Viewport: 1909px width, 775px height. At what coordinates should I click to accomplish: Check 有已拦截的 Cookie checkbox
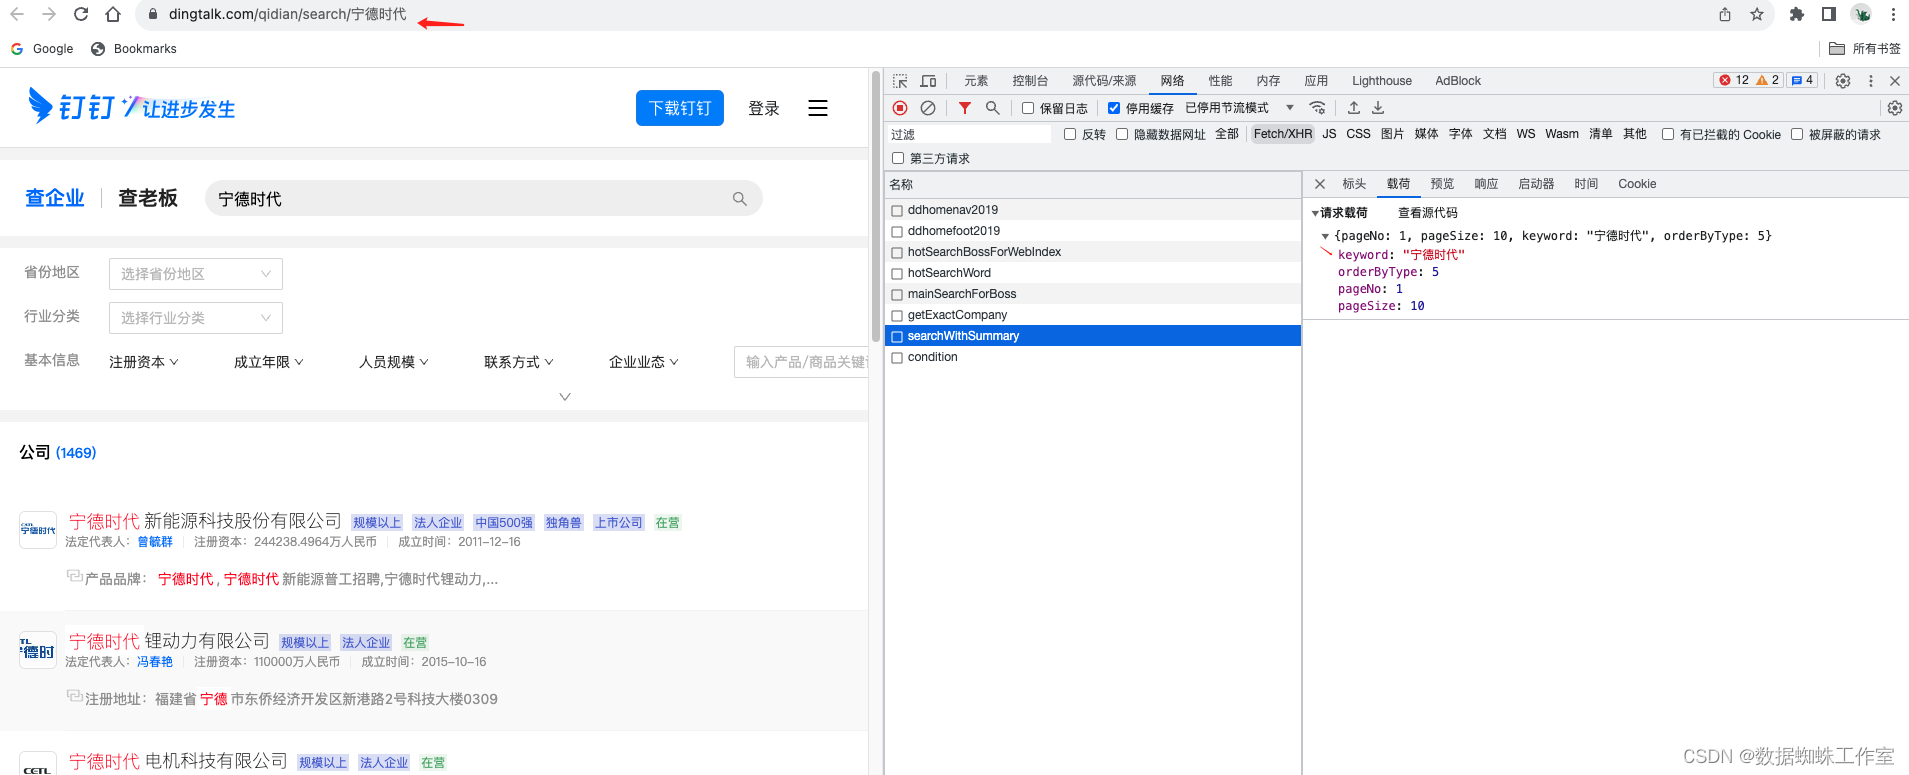[x=1668, y=134]
